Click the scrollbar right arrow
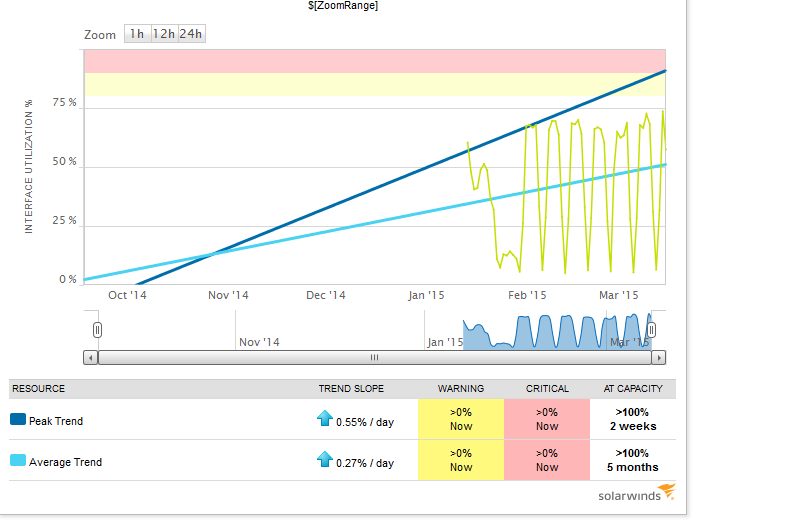Image resolution: width=790 pixels, height=524 pixels. [659, 358]
